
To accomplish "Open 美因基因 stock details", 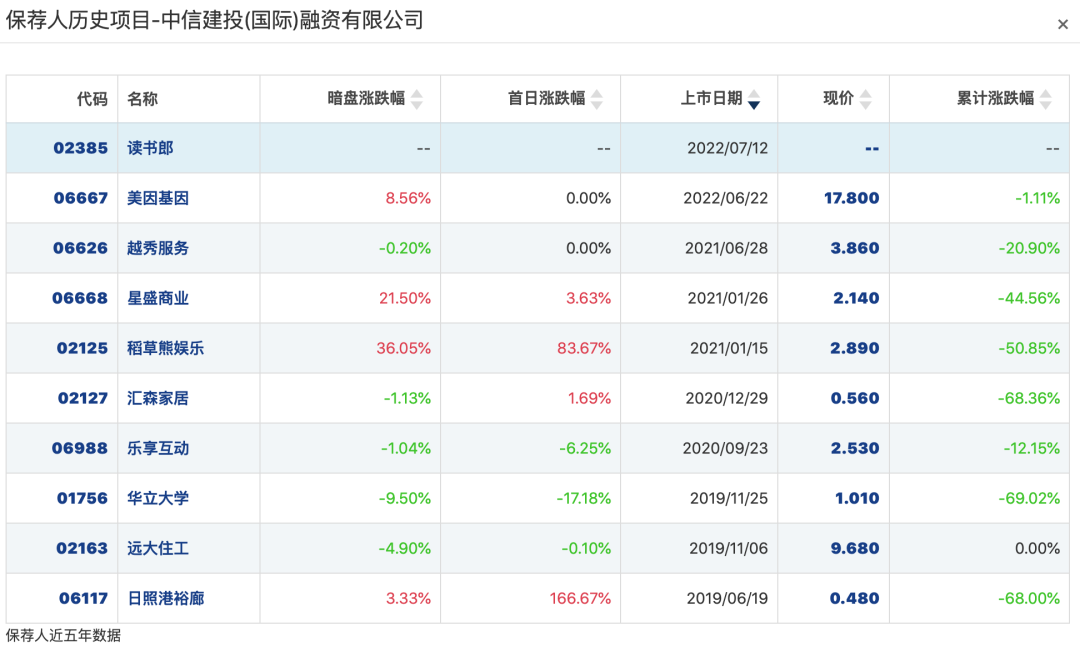I will 158,198.
